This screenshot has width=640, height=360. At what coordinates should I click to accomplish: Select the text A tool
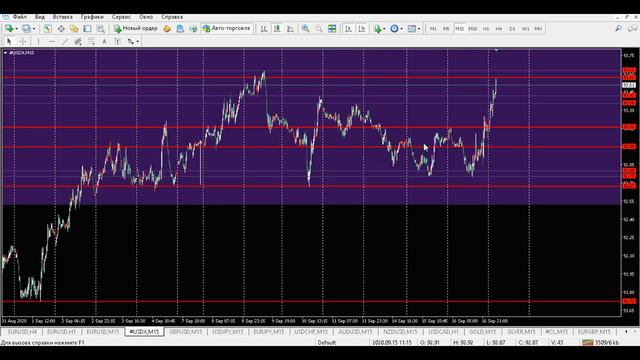point(104,41)
